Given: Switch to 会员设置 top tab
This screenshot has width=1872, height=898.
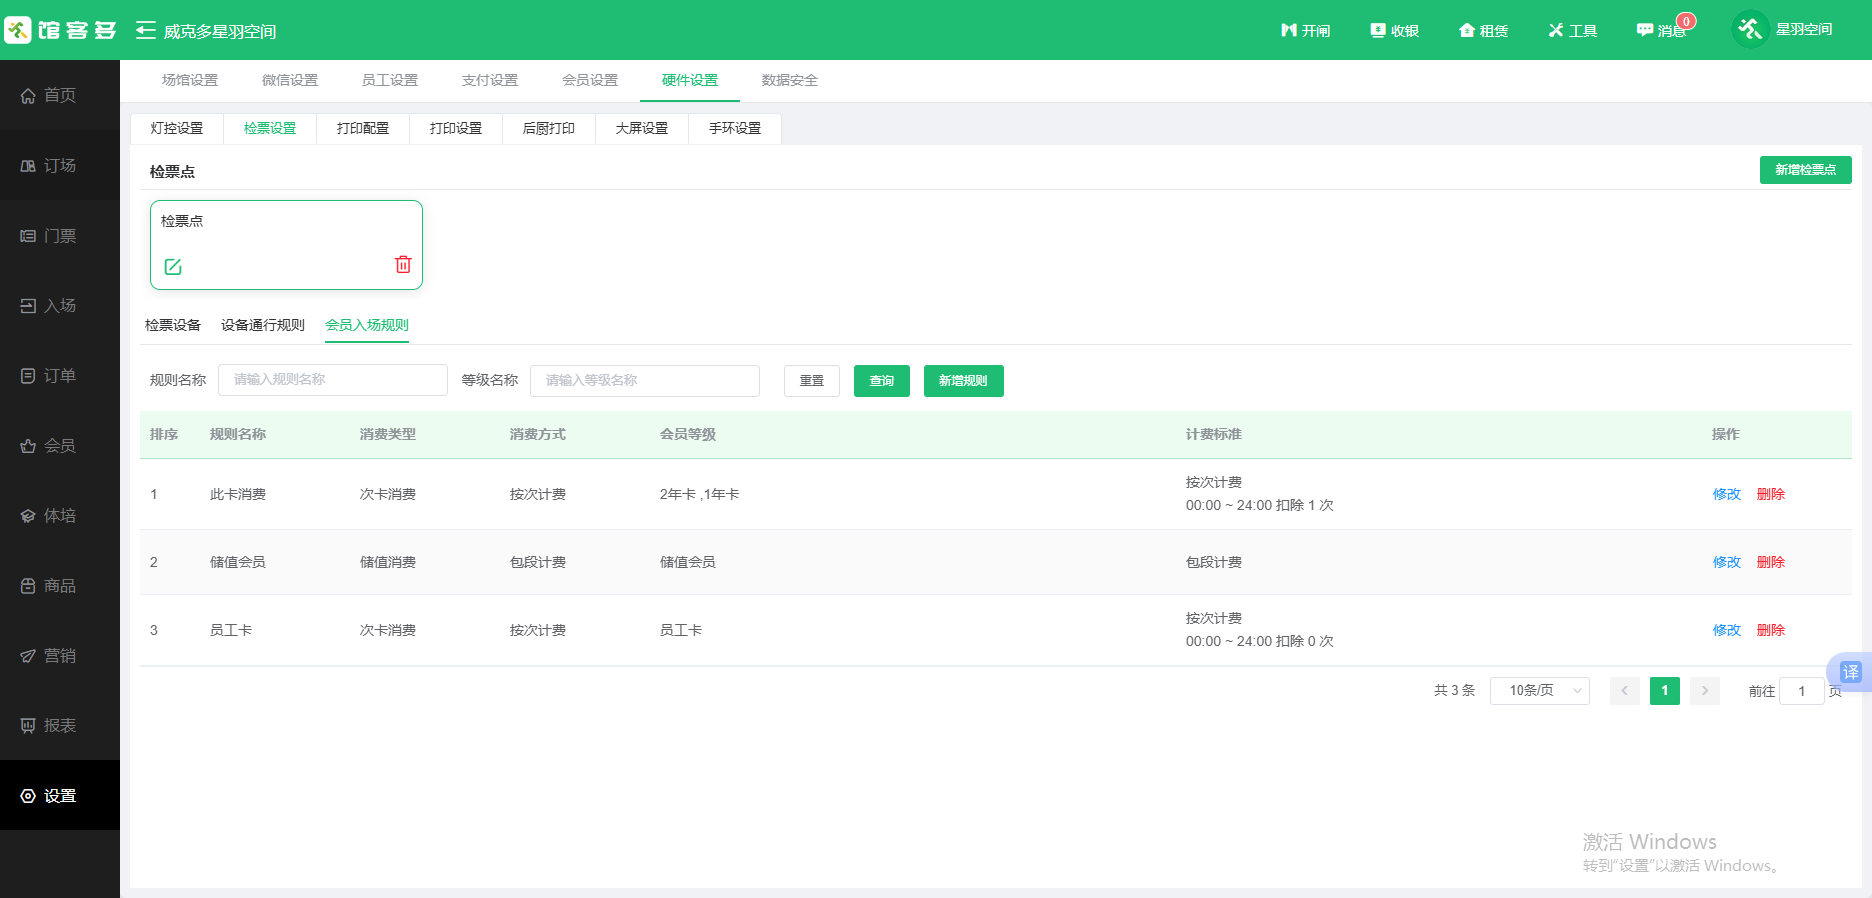Looking at the screenshot, I should pyautogui.click(x=590, y=80).
